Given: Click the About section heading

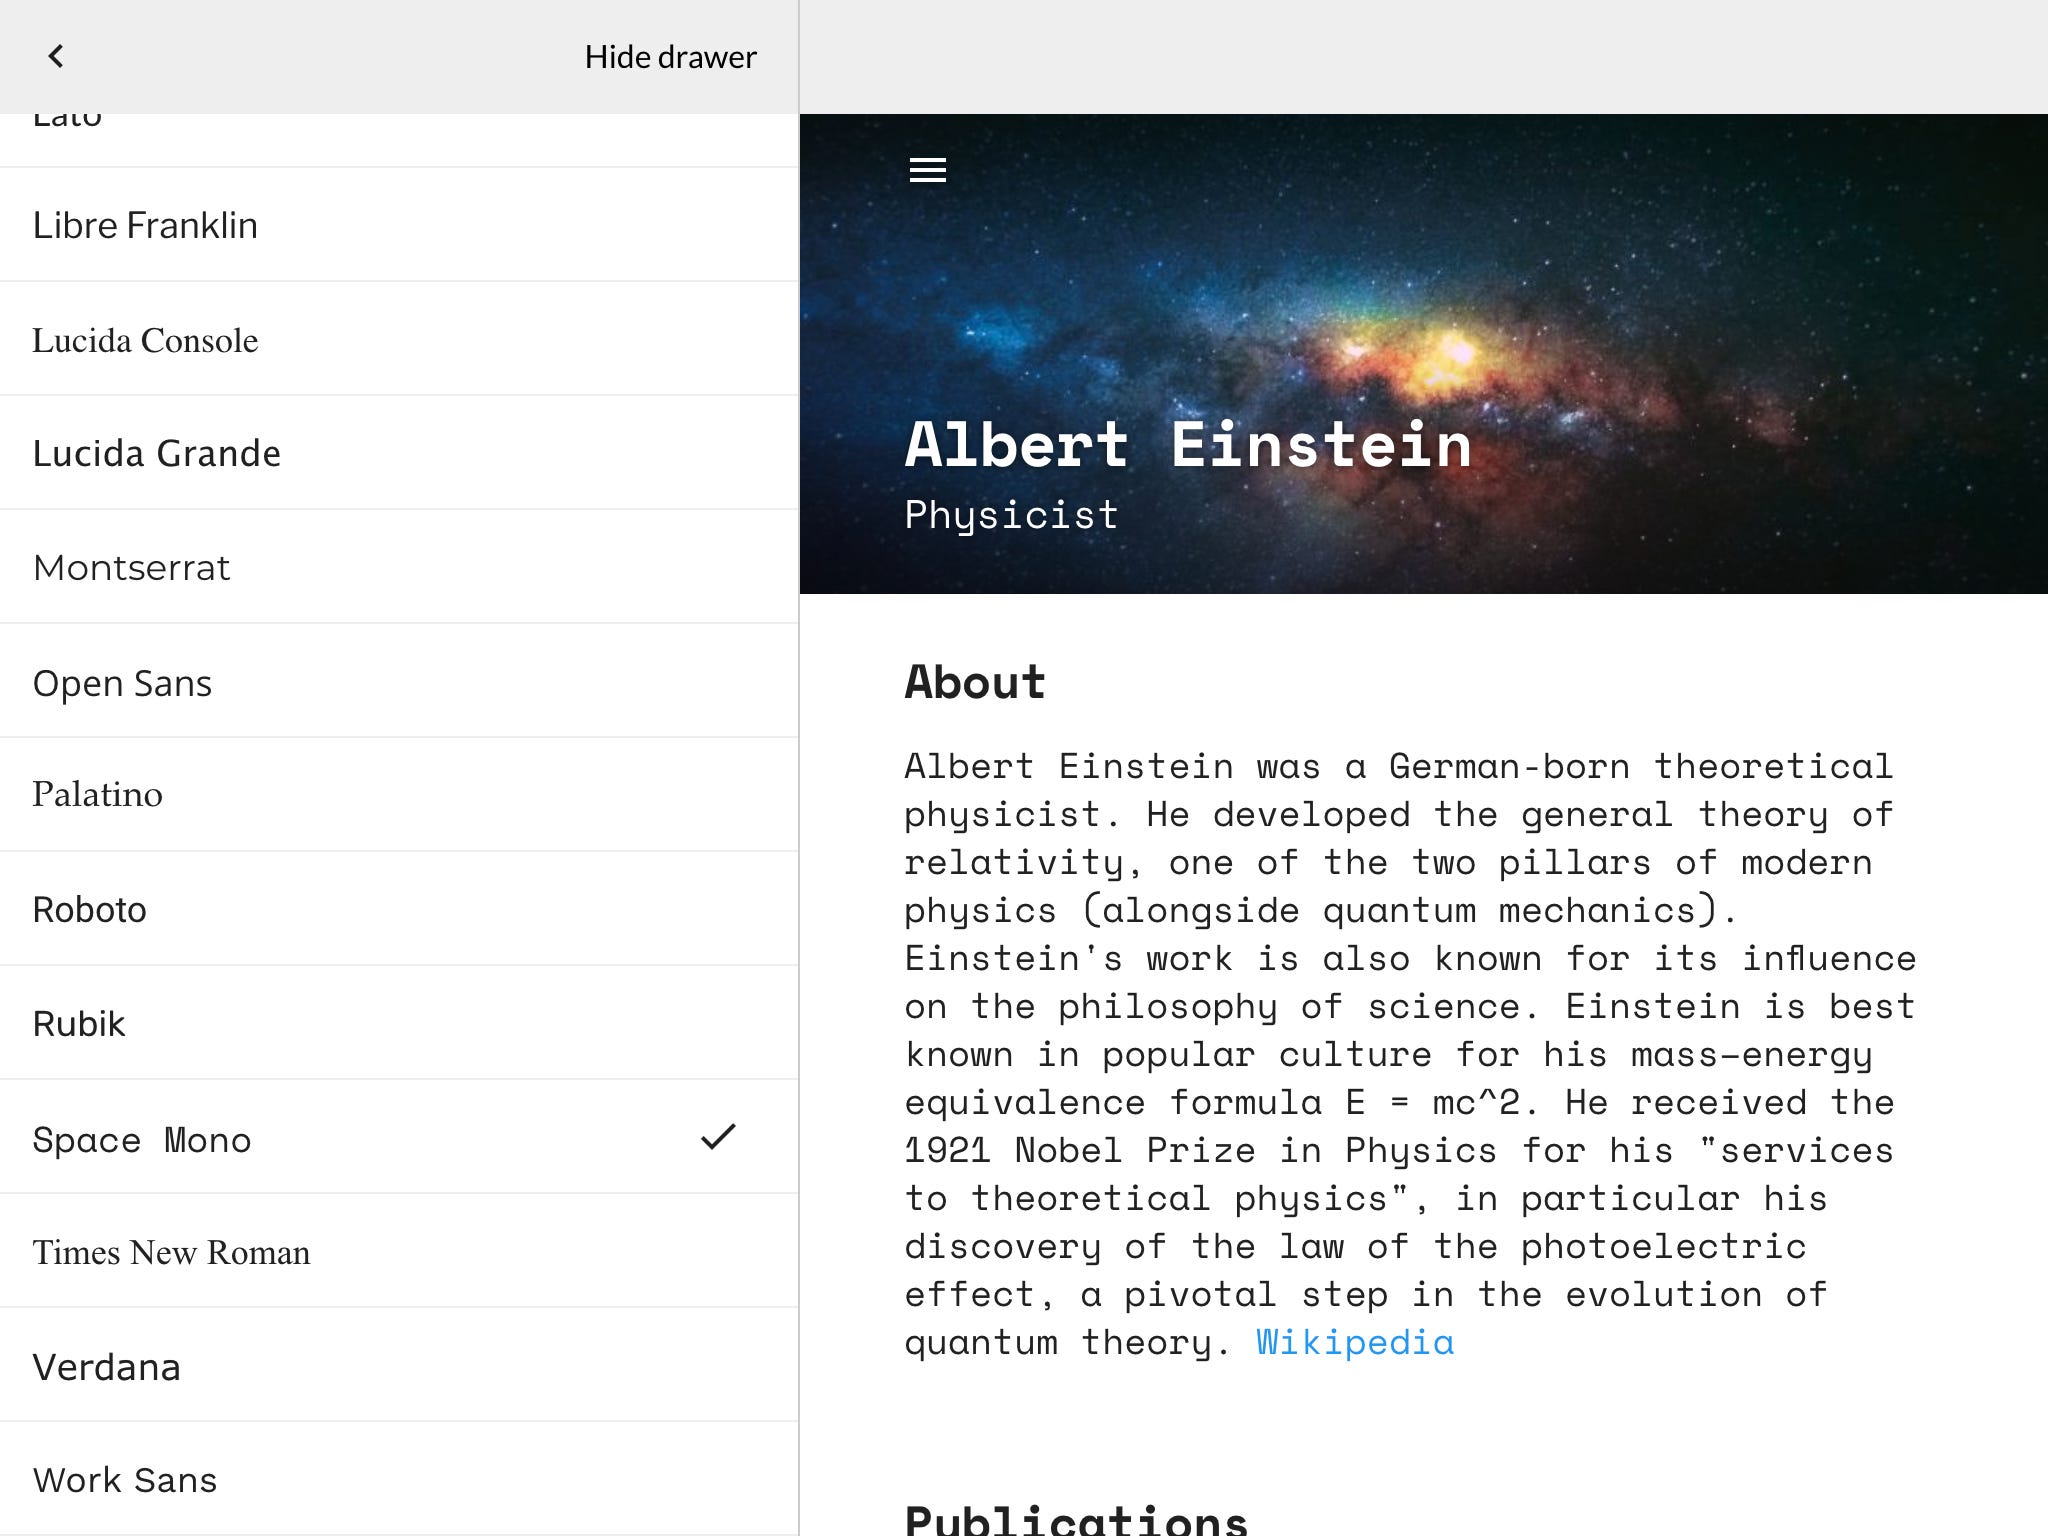Looking at the screenshot, I should tap(974, 682).
